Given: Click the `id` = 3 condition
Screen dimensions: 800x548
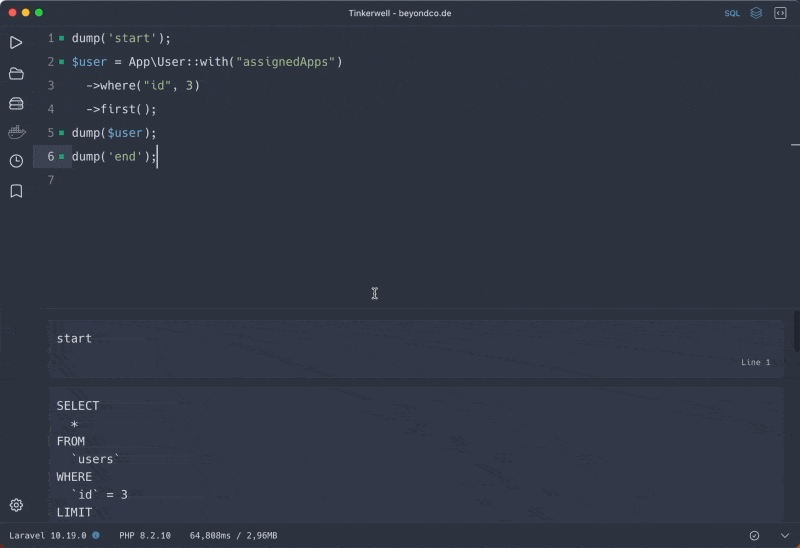Looking at the screenshot, I should click(x=99, y=494).
